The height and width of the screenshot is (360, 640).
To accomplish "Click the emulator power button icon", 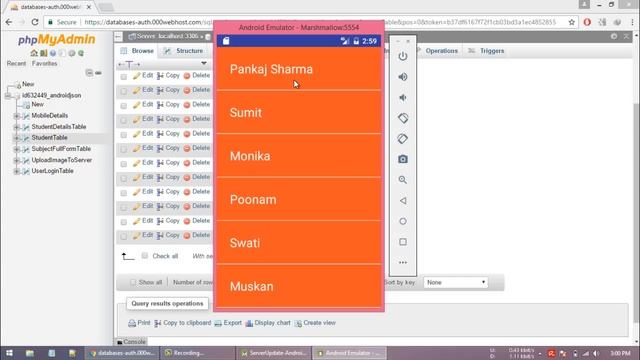I will coord(402,56).
